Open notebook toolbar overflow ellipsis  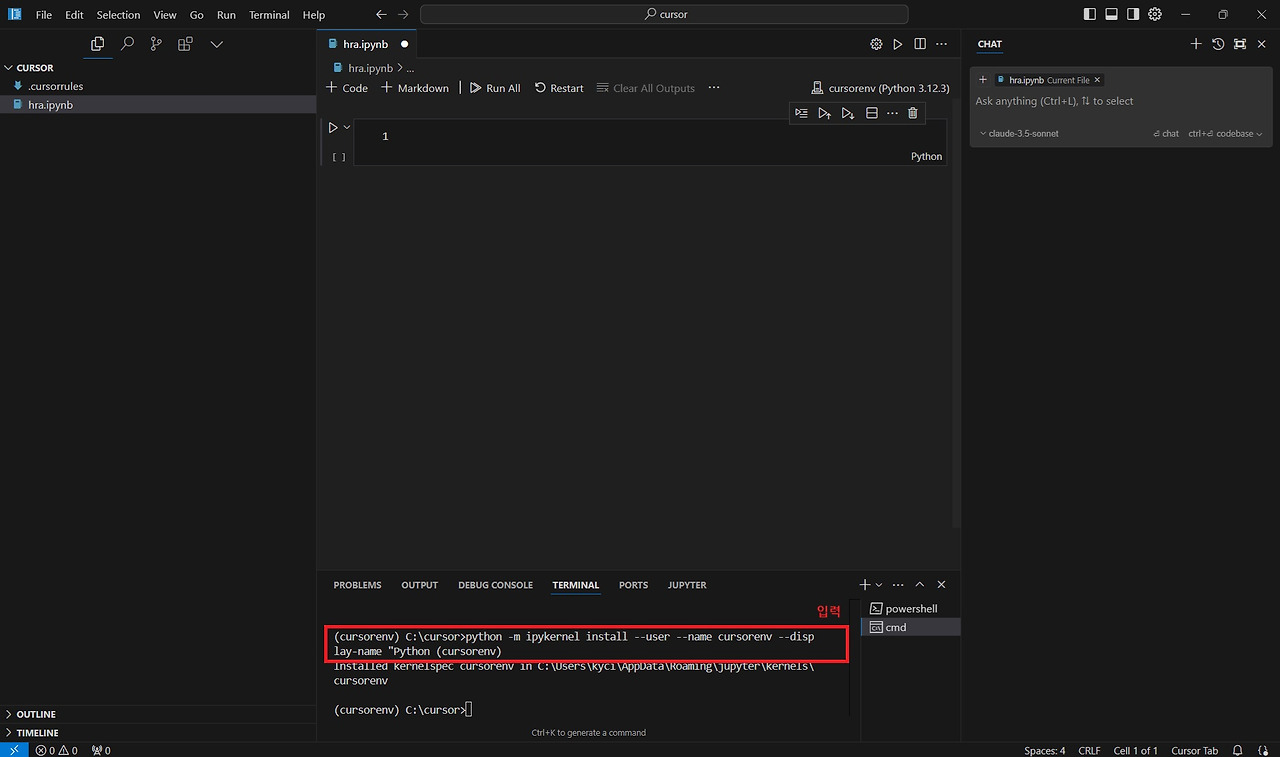714,88
